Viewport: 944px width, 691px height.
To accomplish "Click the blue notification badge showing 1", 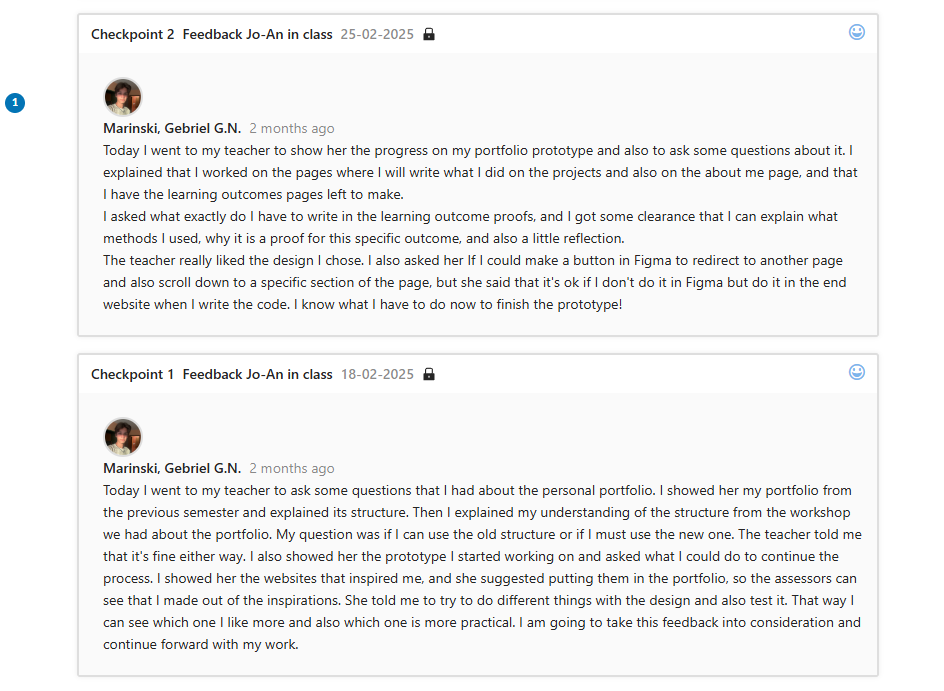I will coord(15,102).
